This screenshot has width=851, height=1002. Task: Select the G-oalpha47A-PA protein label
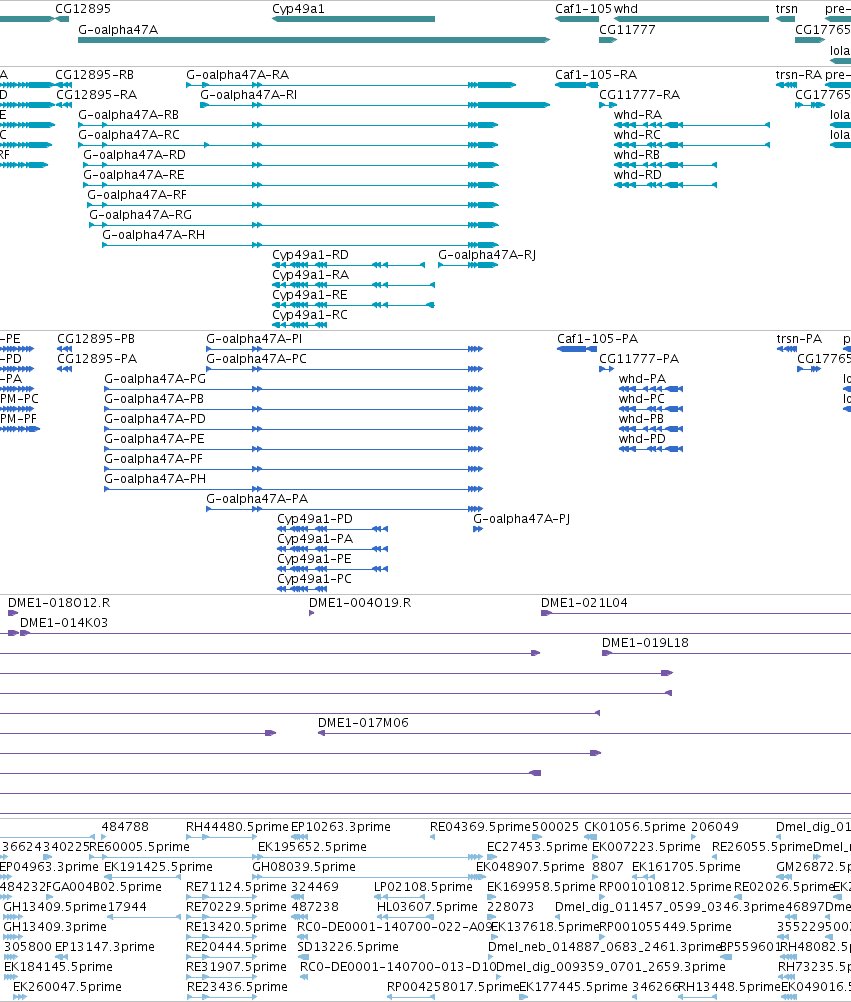click(x=257, y=499)
